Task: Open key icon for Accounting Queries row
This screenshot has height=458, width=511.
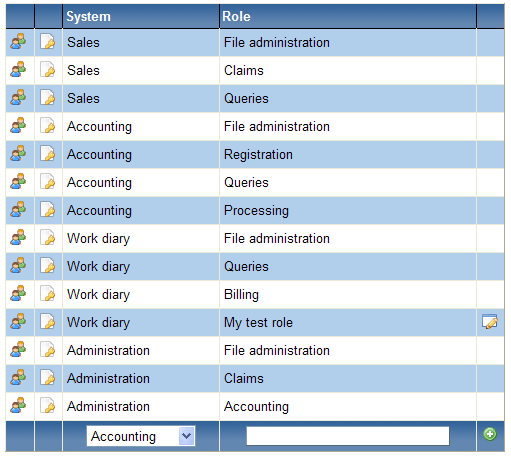Action: pyautogui.click(x=48, y=182)
